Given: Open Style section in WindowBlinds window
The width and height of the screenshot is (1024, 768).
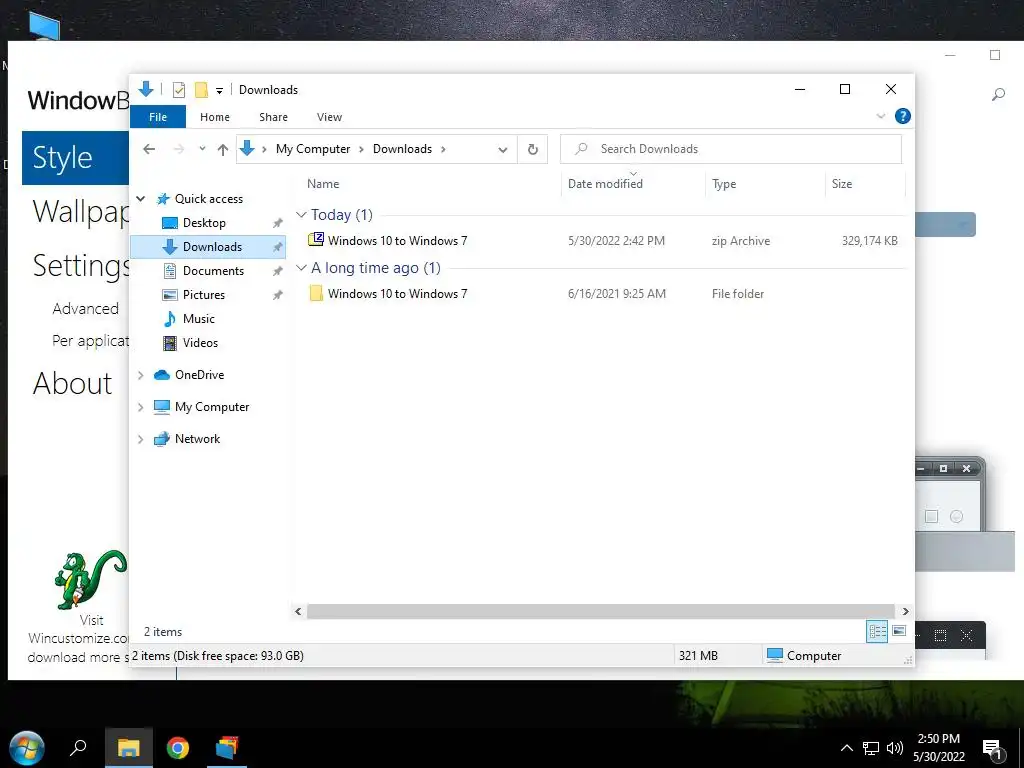Looking at the screenshot, I should [75, 158].
